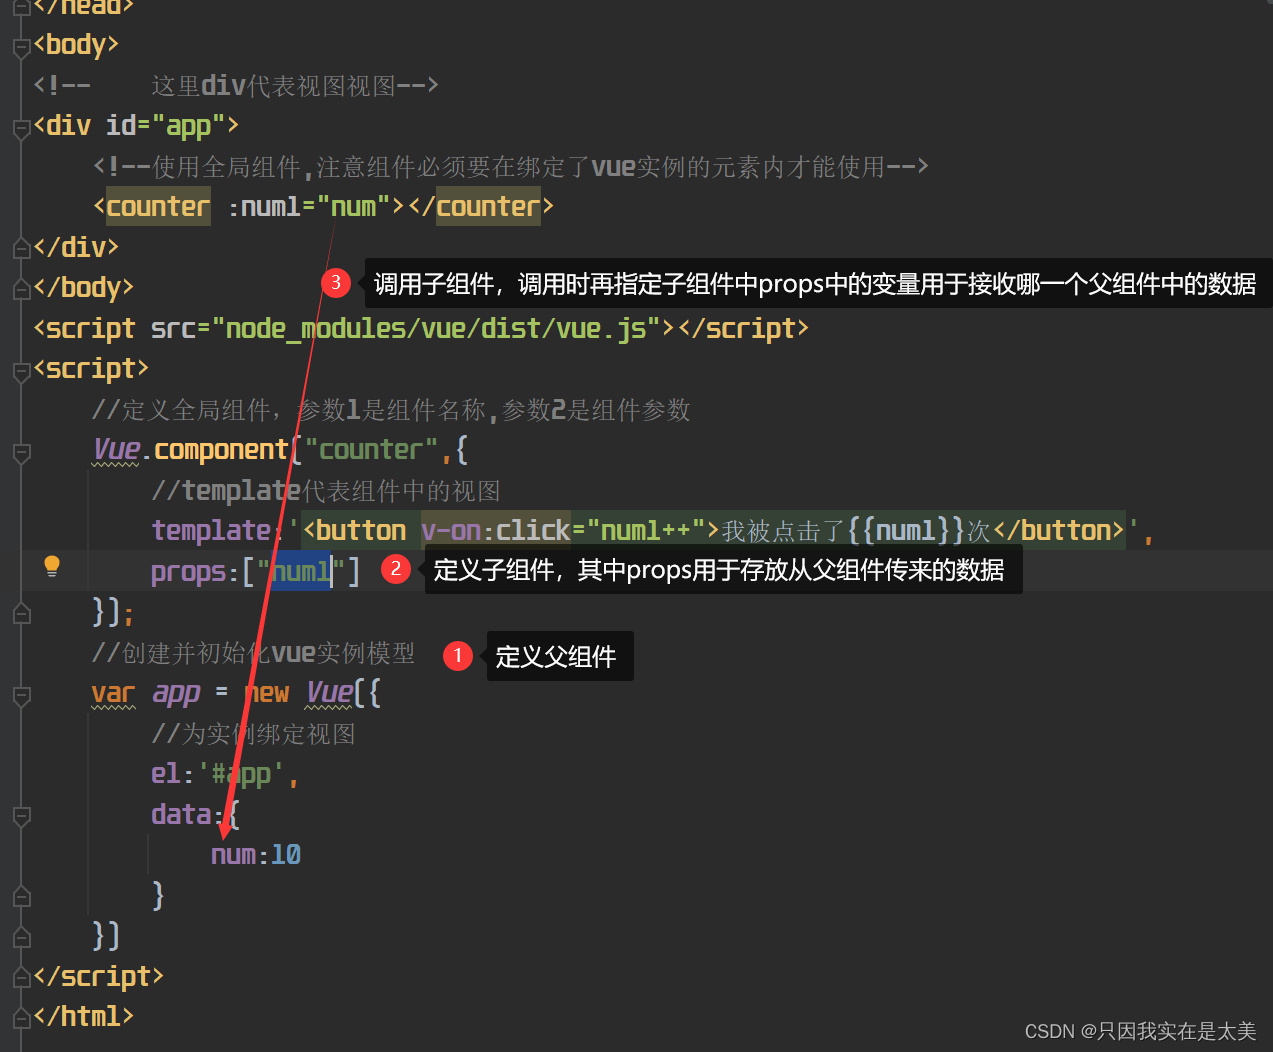Screen dimensions: 1273x1052
Task: Place cursor in the <body> opening tag
Action: [76, 45]
